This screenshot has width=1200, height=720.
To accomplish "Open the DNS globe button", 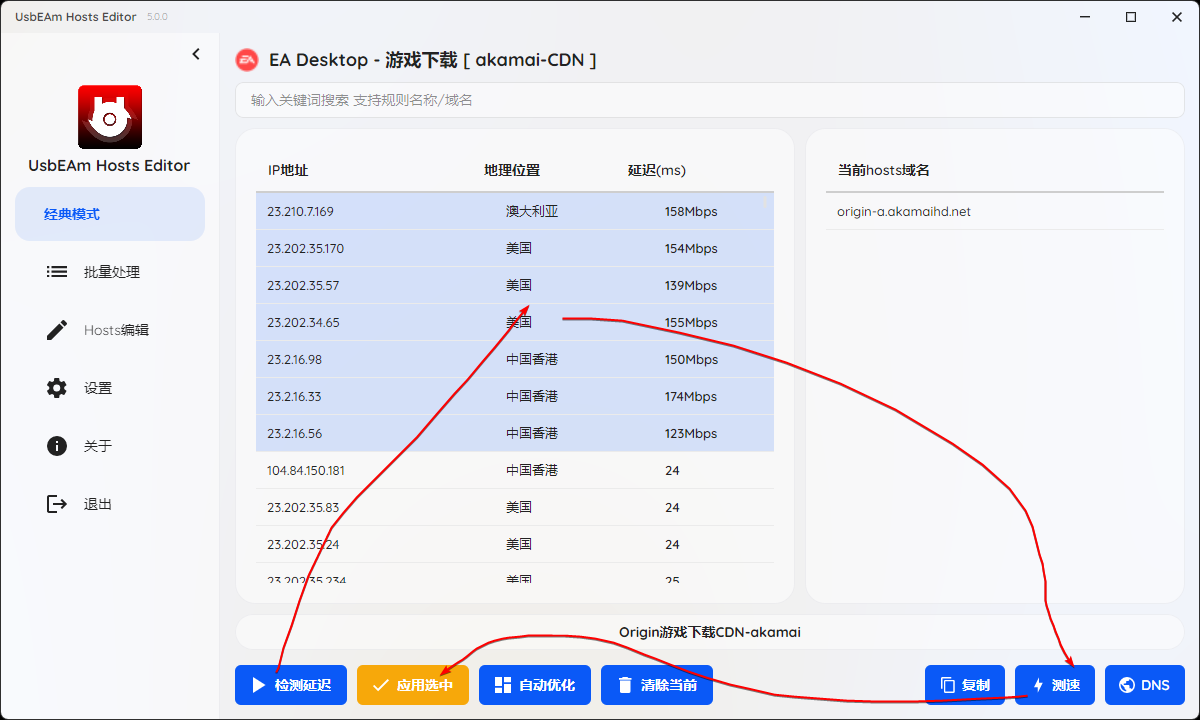I will pos(1145,685).
